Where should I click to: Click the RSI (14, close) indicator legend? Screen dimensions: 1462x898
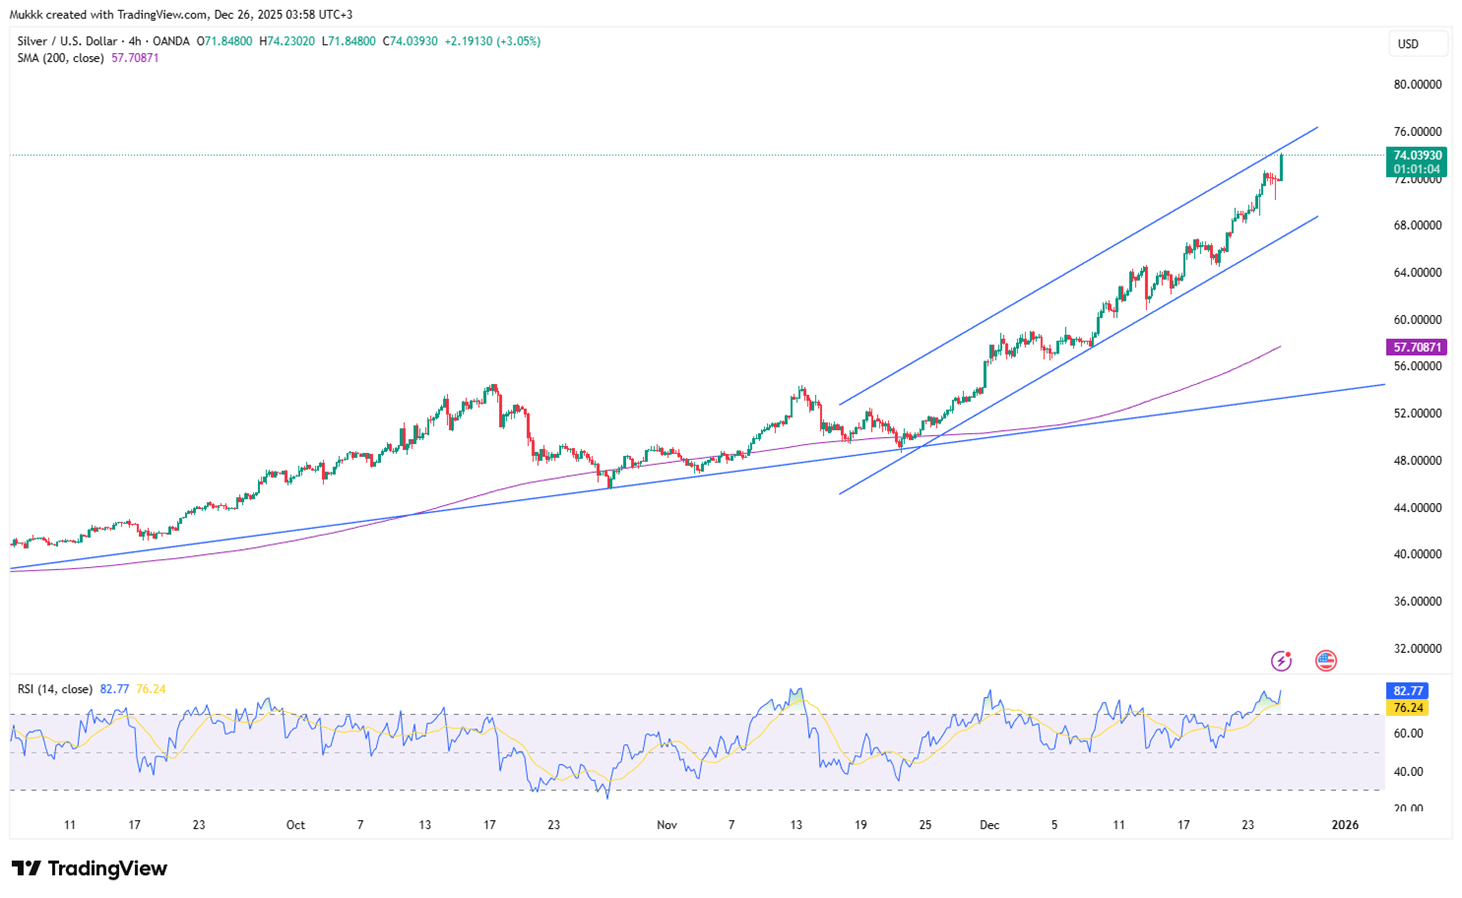(x=55, y=689)
